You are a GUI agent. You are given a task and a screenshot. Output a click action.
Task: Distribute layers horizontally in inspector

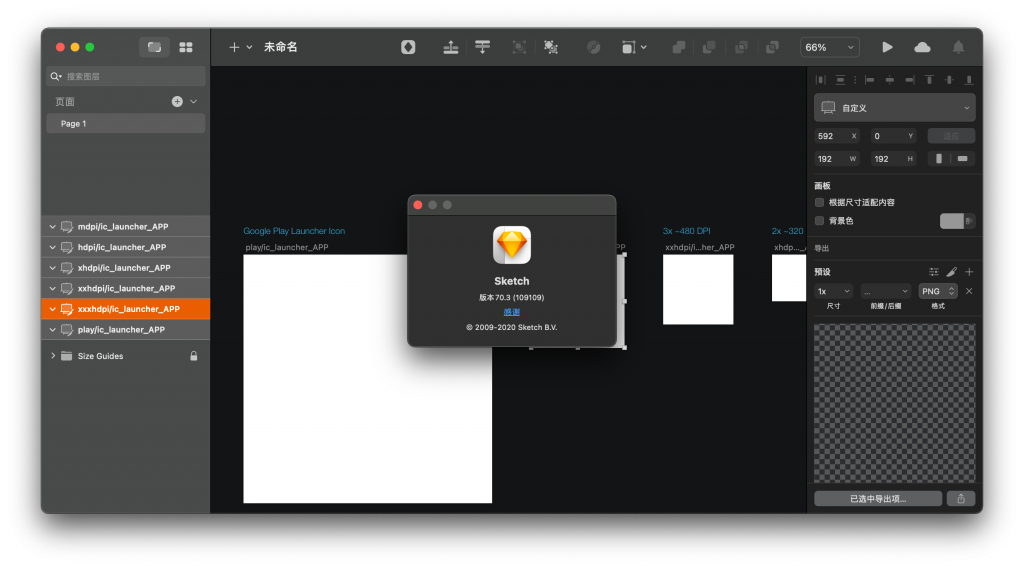pyautogui.click(x=821, y=80)
